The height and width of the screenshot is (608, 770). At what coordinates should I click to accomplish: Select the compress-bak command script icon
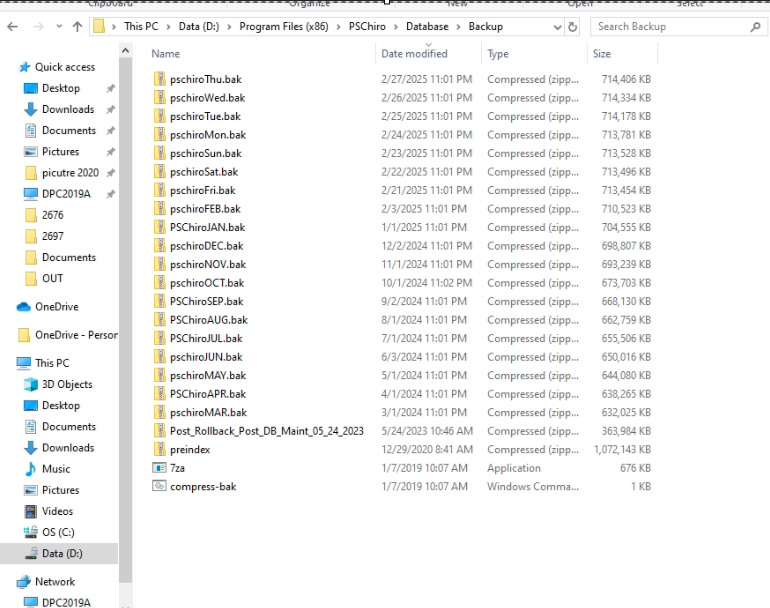(x=159, y=486)
